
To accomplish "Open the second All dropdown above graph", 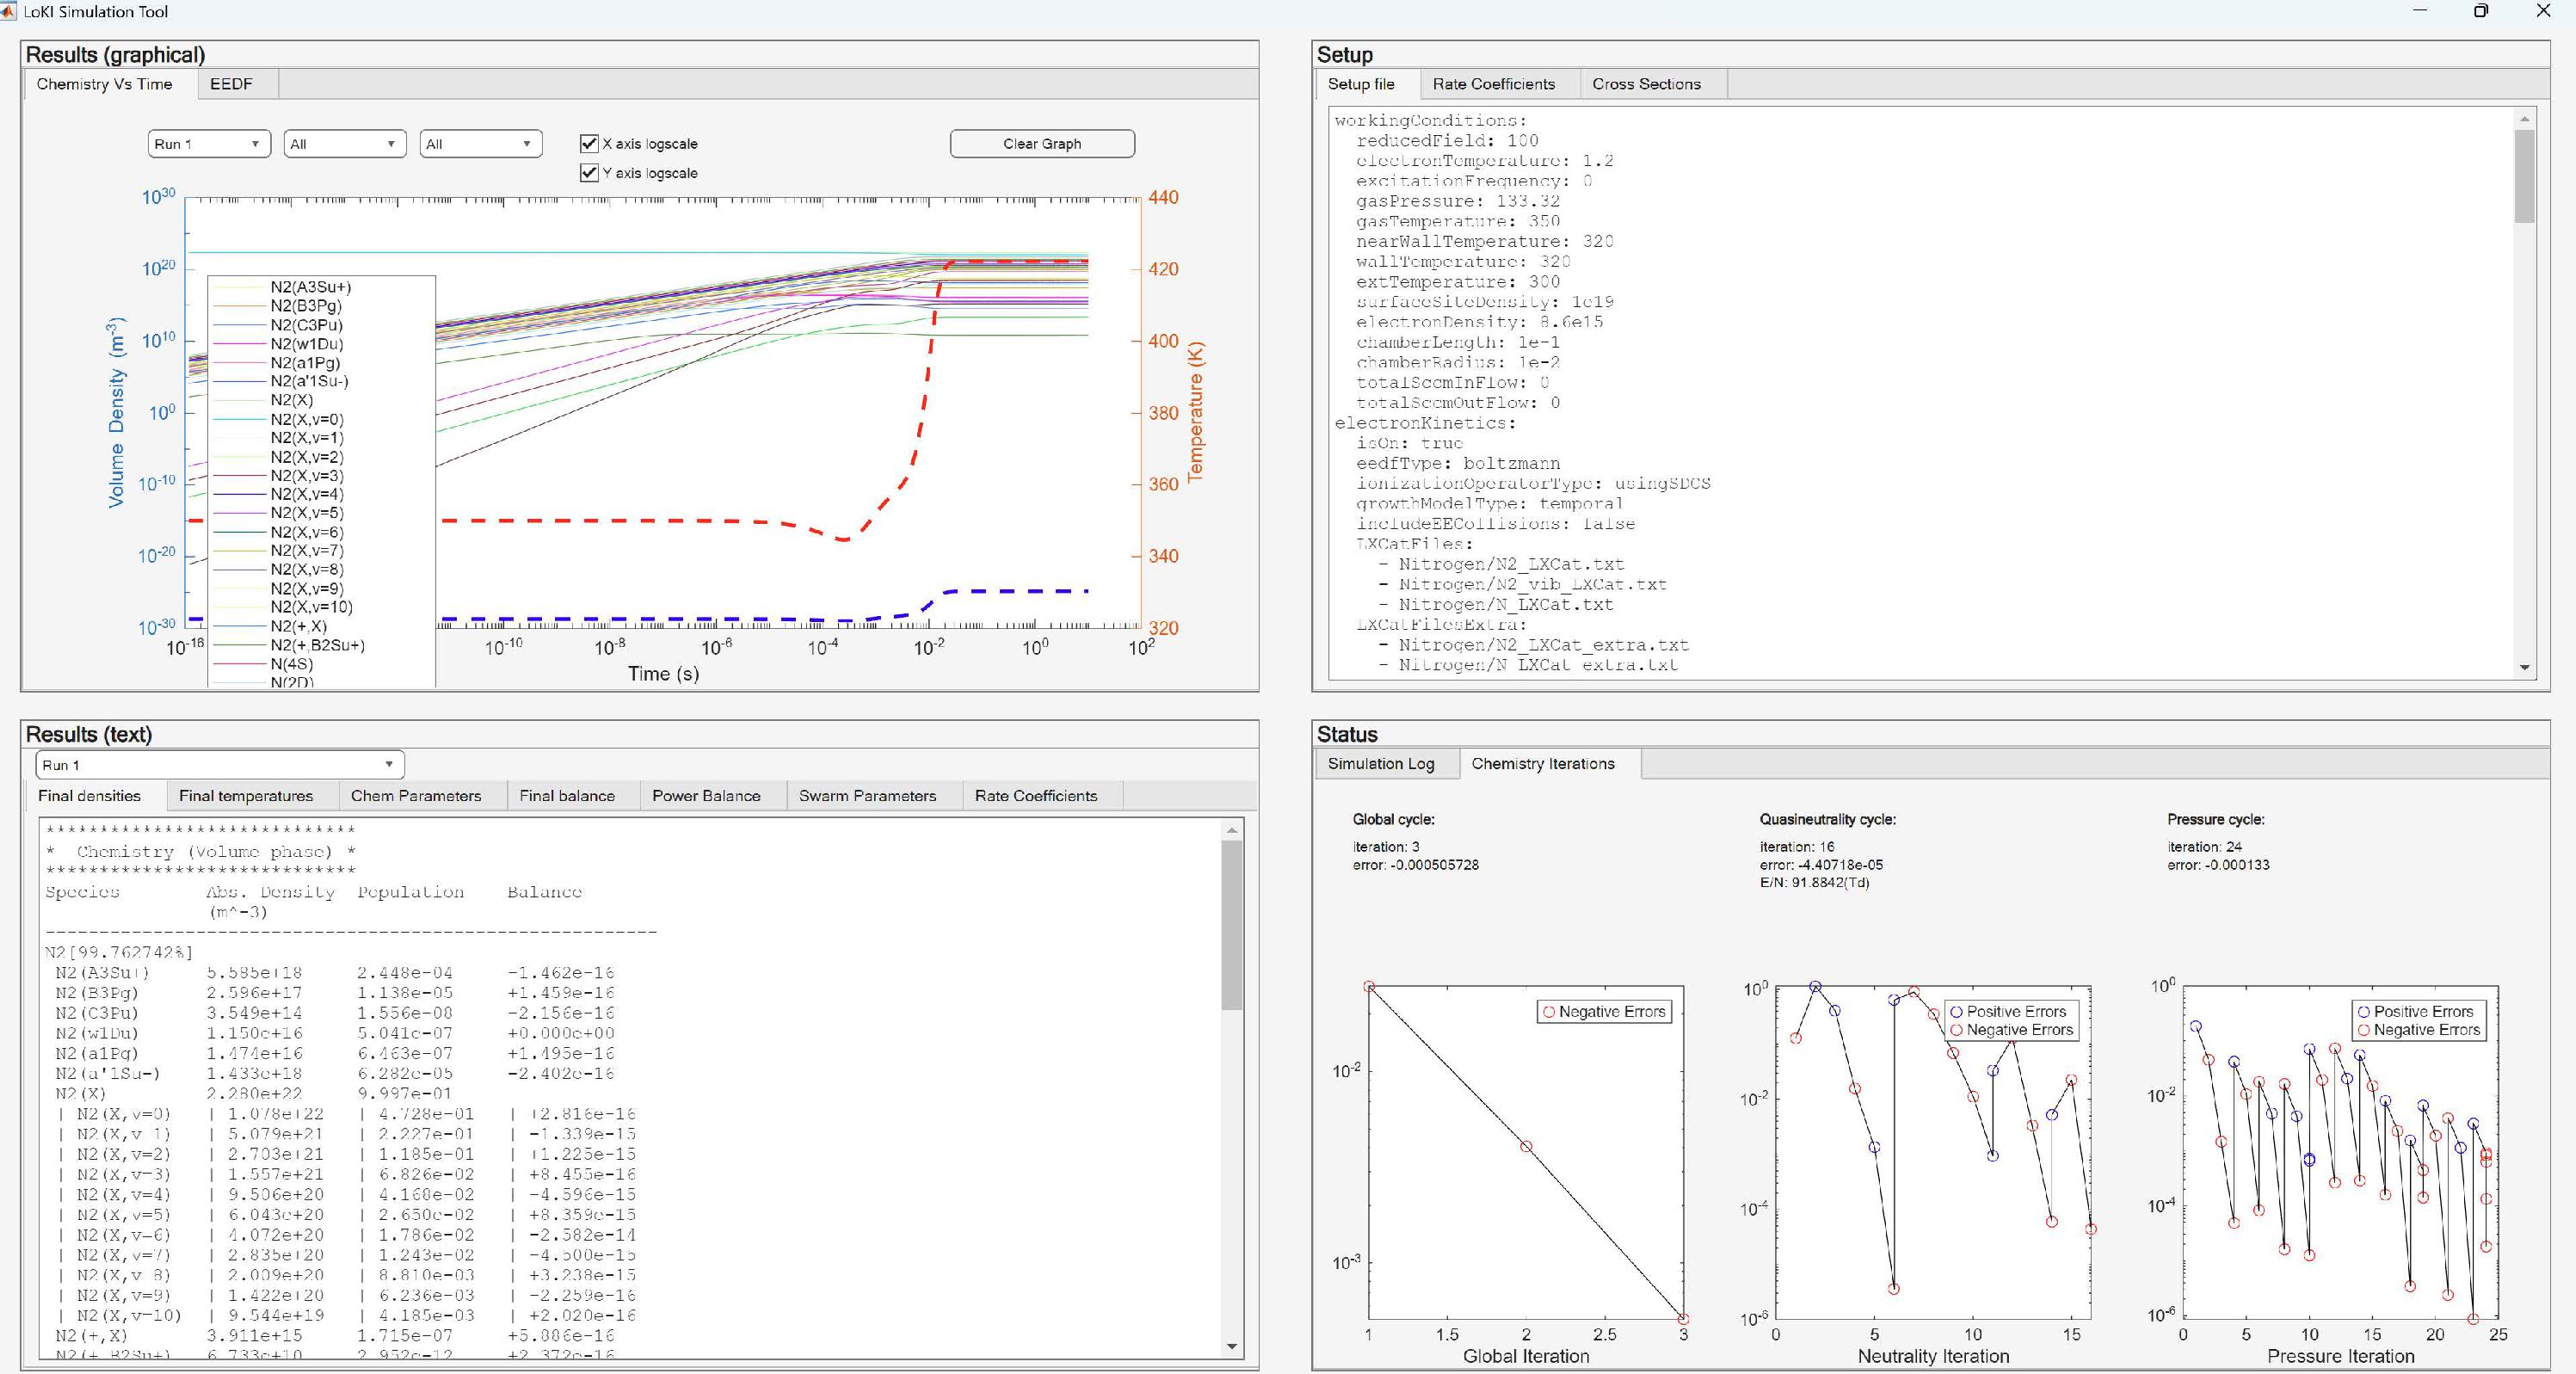I will [x=480, y=144].
